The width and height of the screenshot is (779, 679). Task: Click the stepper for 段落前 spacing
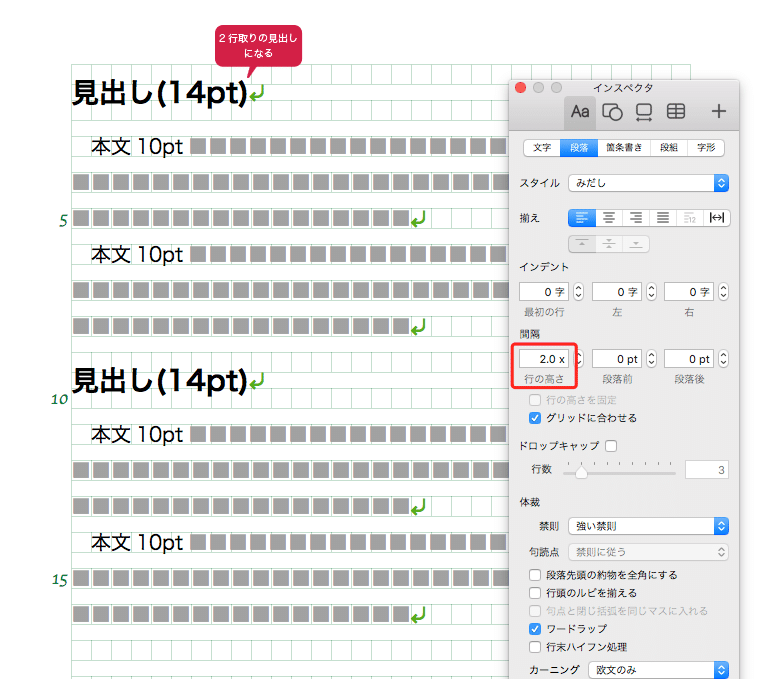tap(651, 359)
